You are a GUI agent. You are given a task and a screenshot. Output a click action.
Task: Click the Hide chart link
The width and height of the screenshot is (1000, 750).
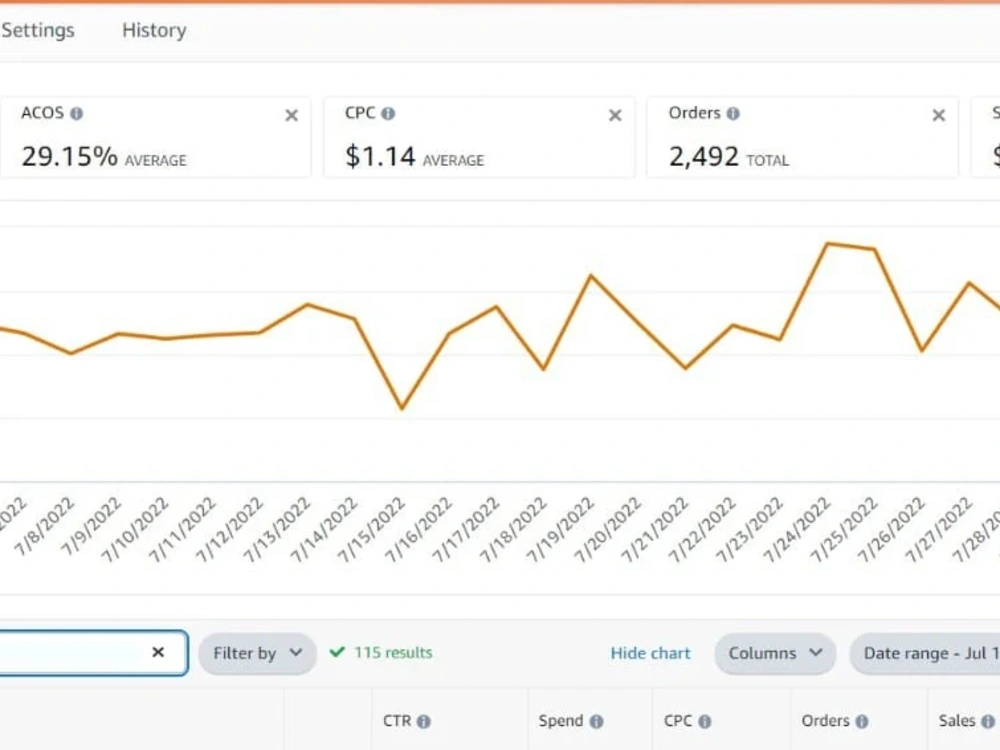point(650,653)
